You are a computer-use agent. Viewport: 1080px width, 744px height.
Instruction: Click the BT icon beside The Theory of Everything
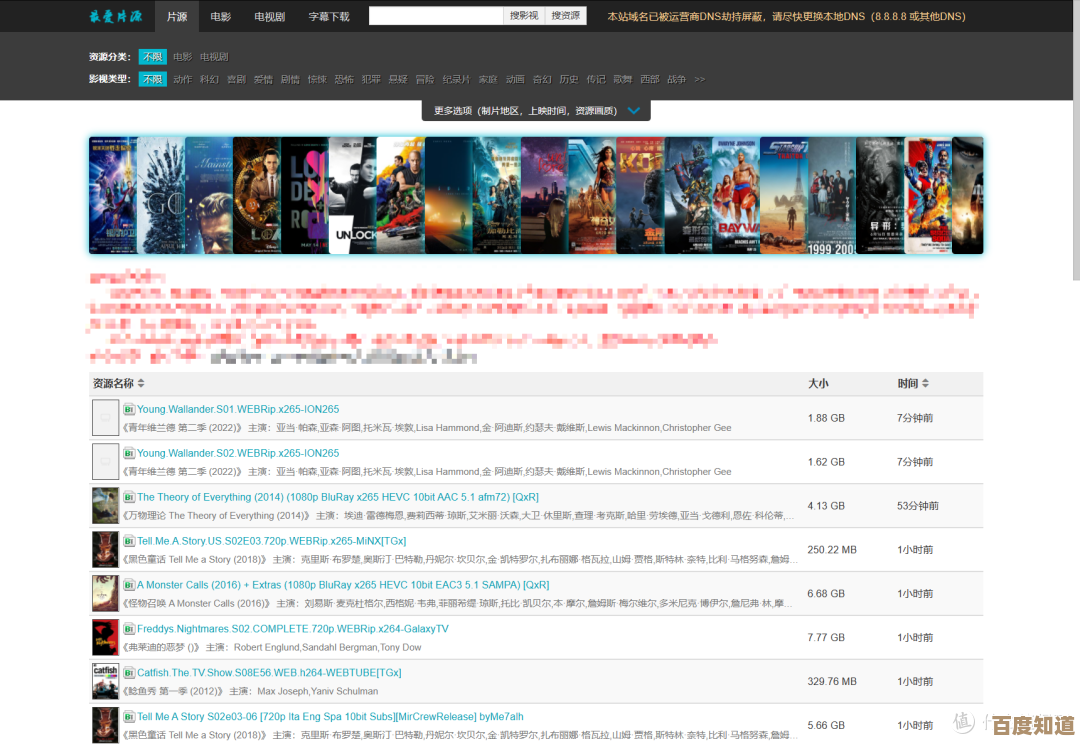tap(129, 497)
